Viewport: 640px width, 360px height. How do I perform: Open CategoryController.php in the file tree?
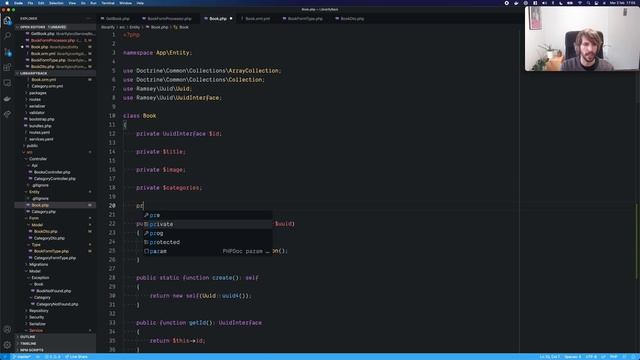click(54, 178)
